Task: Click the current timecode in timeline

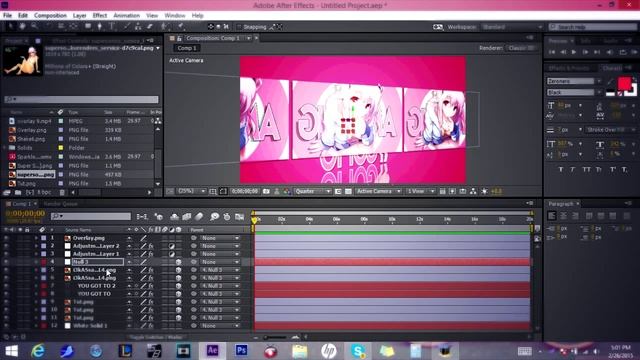Action: [x=25, y=213]
